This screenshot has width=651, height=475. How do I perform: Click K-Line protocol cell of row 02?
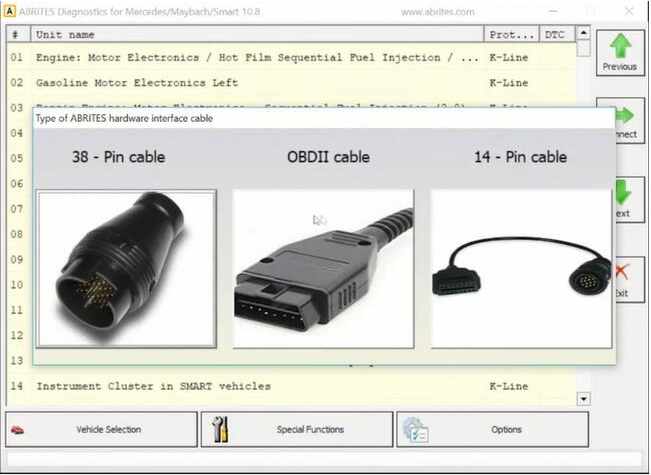(509, 83)
